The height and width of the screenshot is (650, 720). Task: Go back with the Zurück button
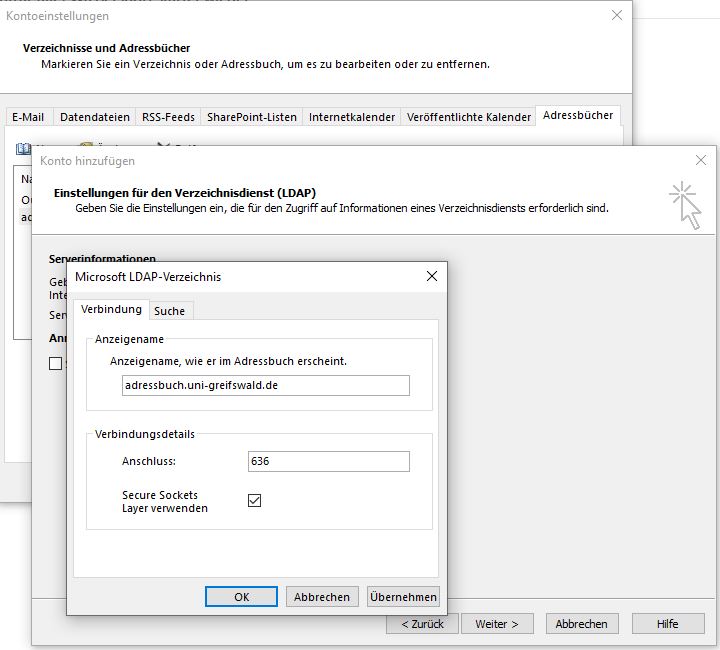pyautogui.click(x=424, y=624)
